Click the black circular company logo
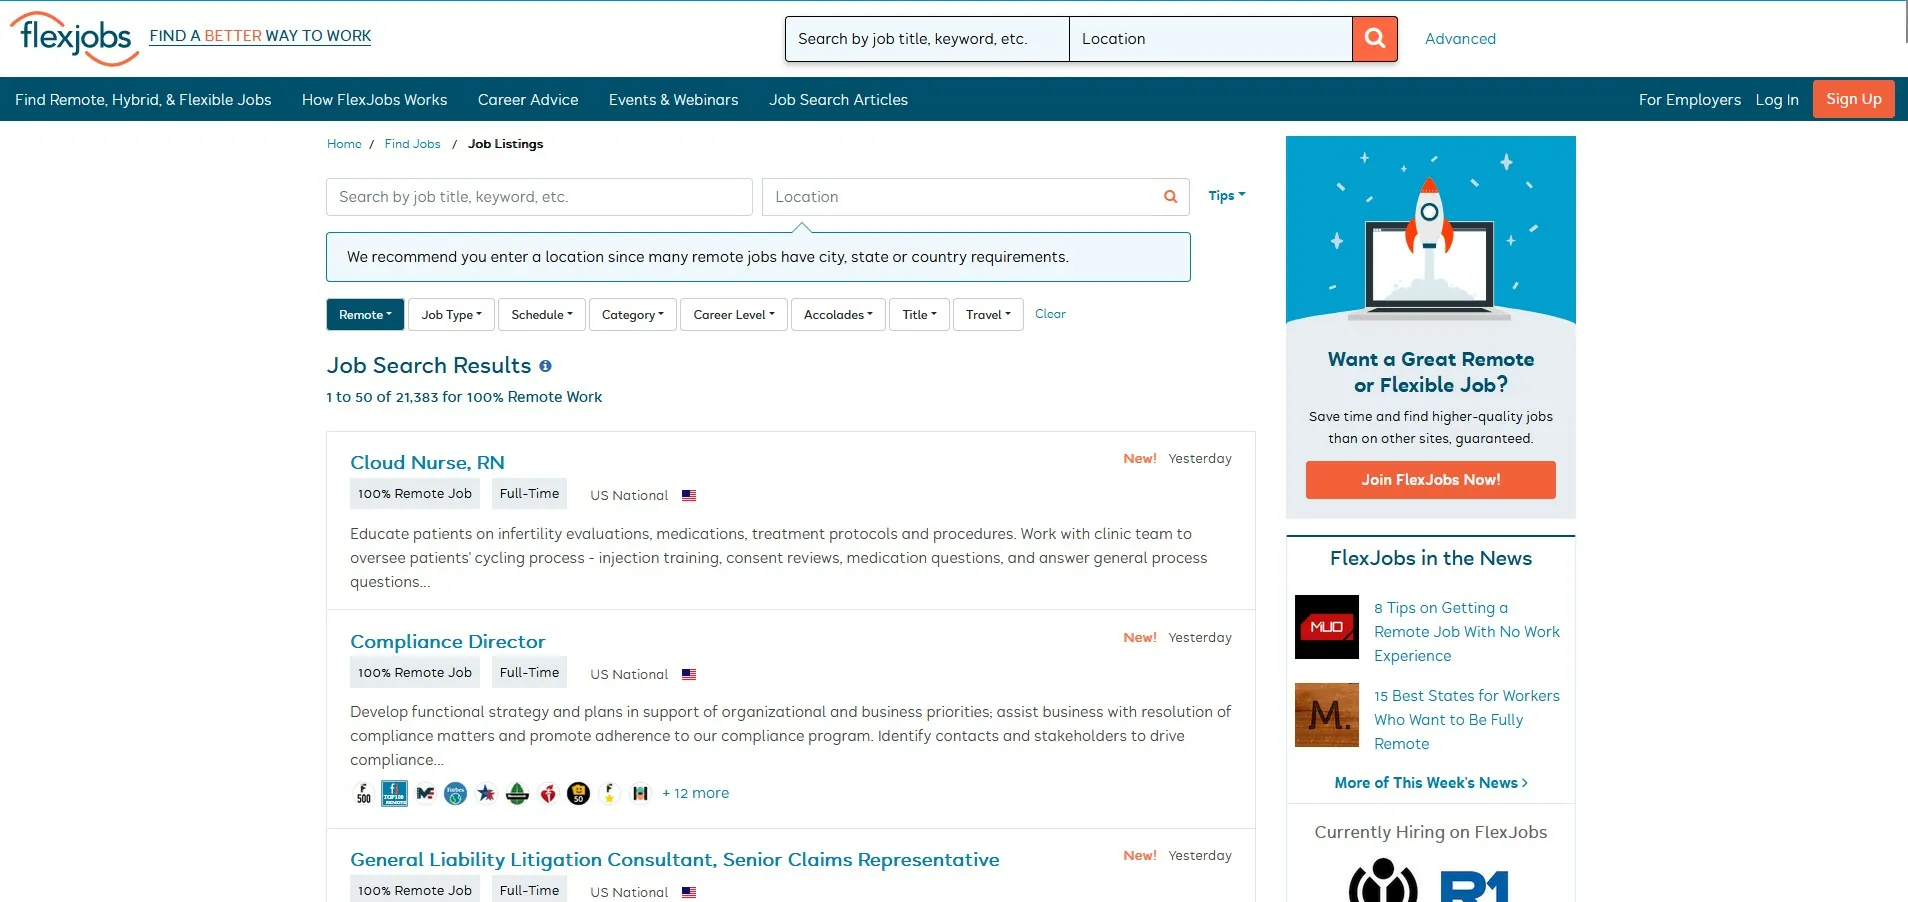The image size is (1908, 902). point(1383,882)
